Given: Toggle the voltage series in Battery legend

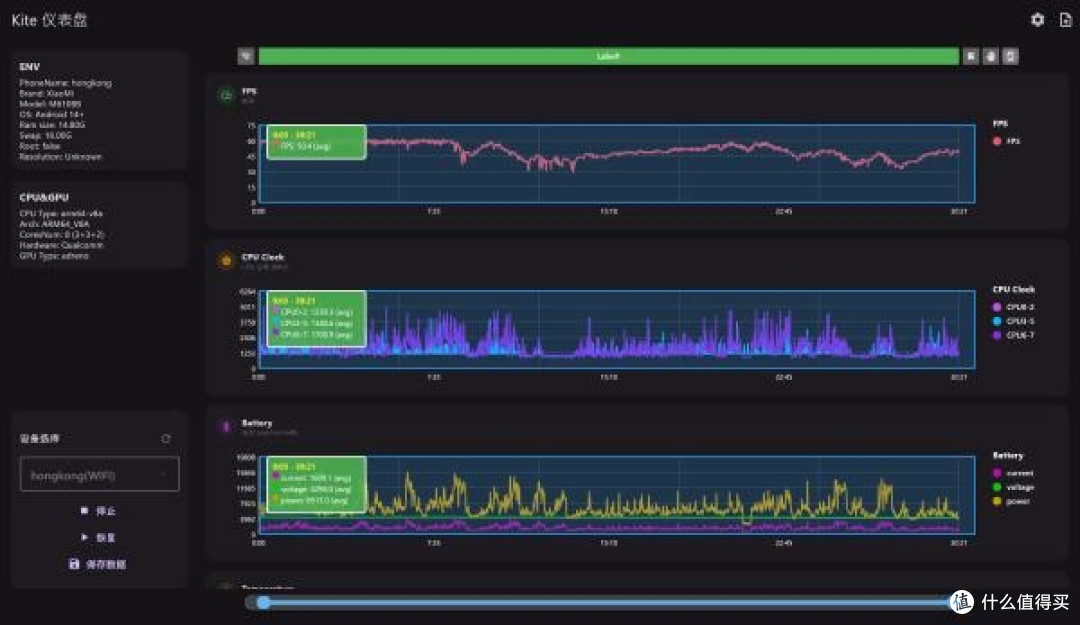Looking at the screenshot, I should click(1013, 487).
